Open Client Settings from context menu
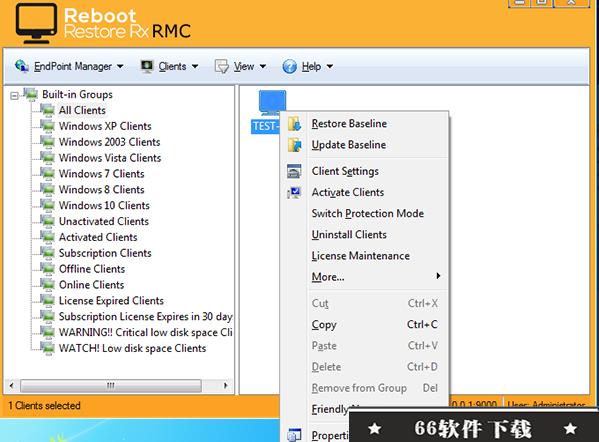 click(364, 171)
